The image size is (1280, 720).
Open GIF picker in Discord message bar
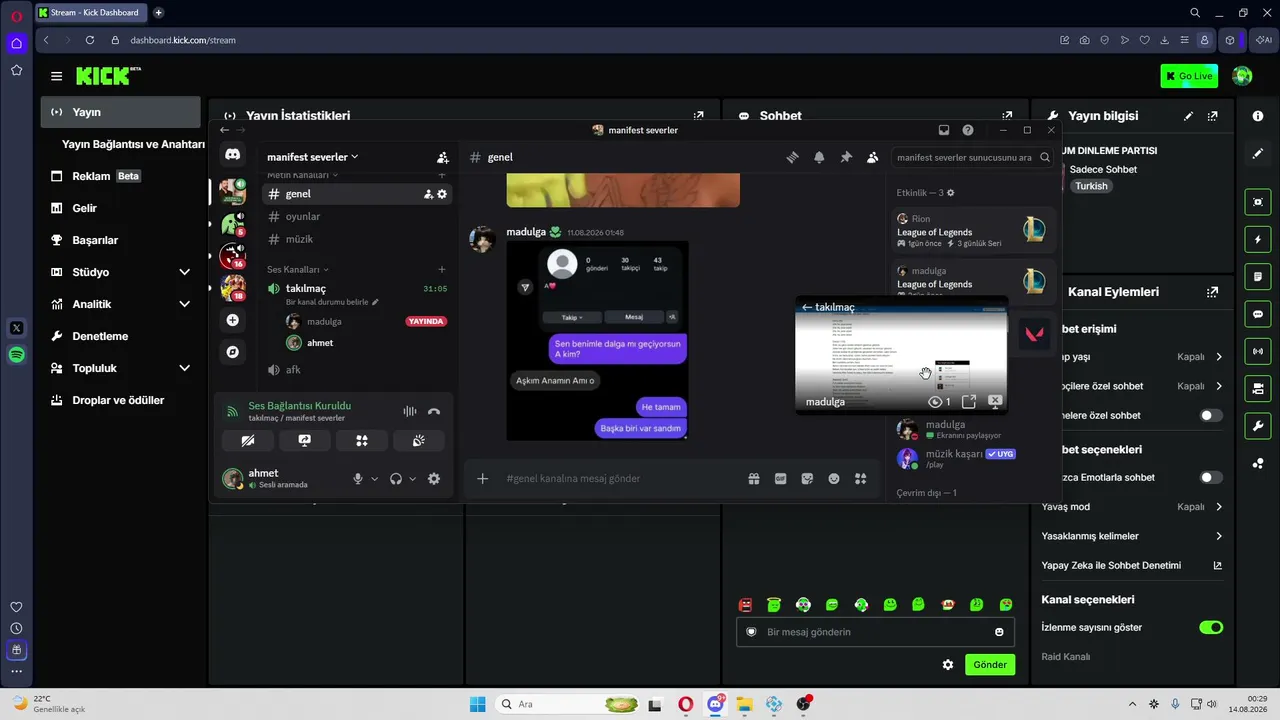tap(781, 479)
